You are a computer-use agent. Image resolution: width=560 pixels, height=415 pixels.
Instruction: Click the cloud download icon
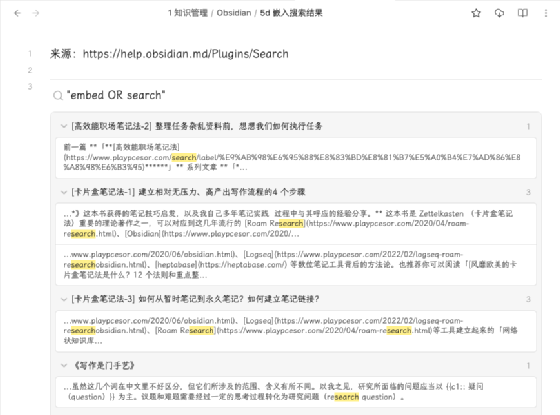499,13
